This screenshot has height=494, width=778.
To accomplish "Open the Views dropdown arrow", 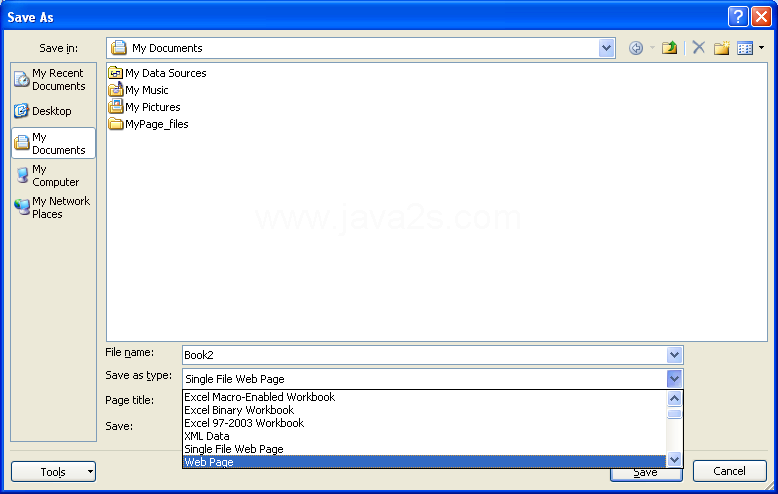I will pos(762,48).
